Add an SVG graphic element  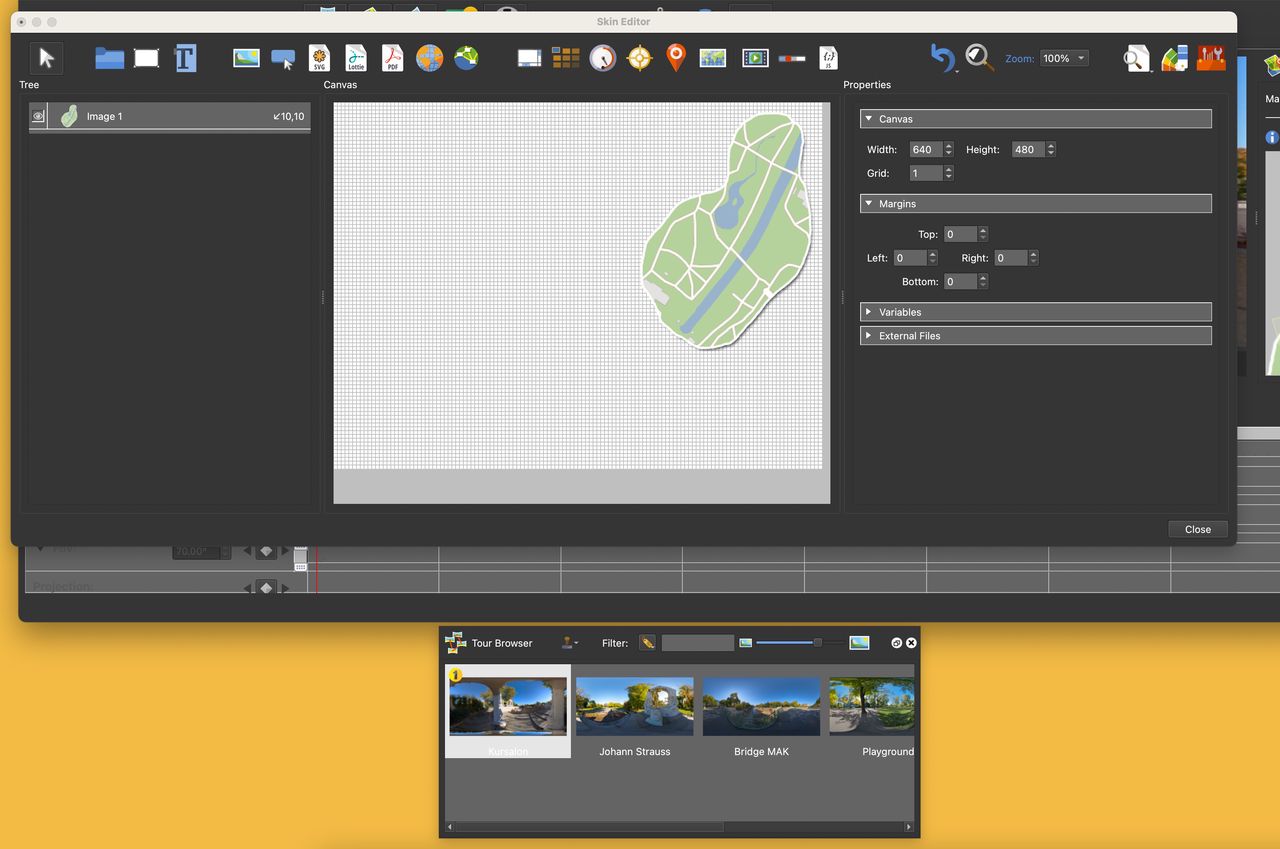(x=319, y=57)
